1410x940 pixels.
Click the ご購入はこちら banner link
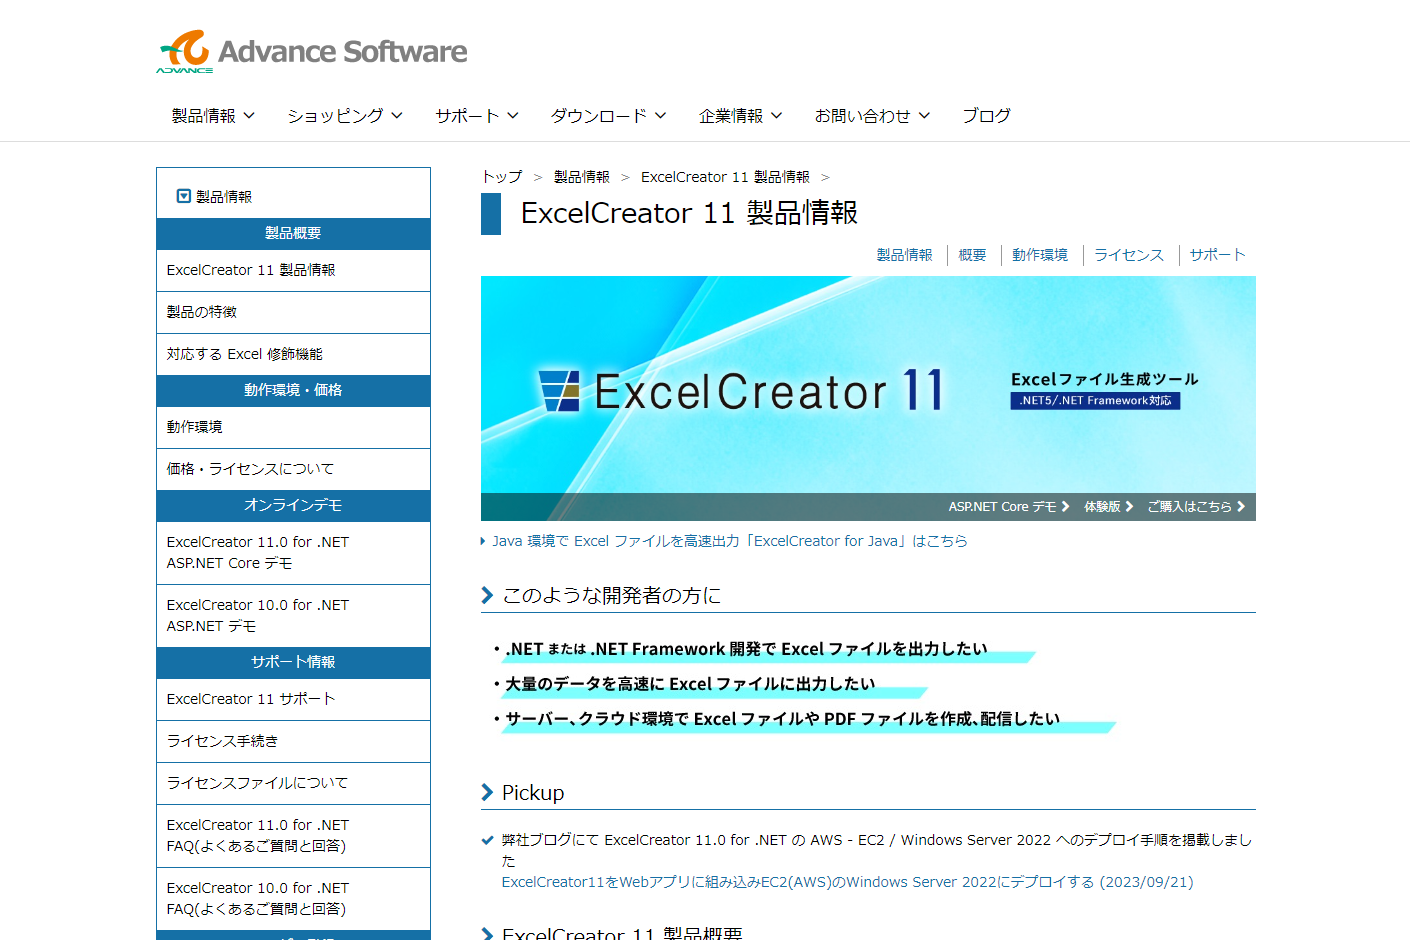click(x=1196, y=507)
